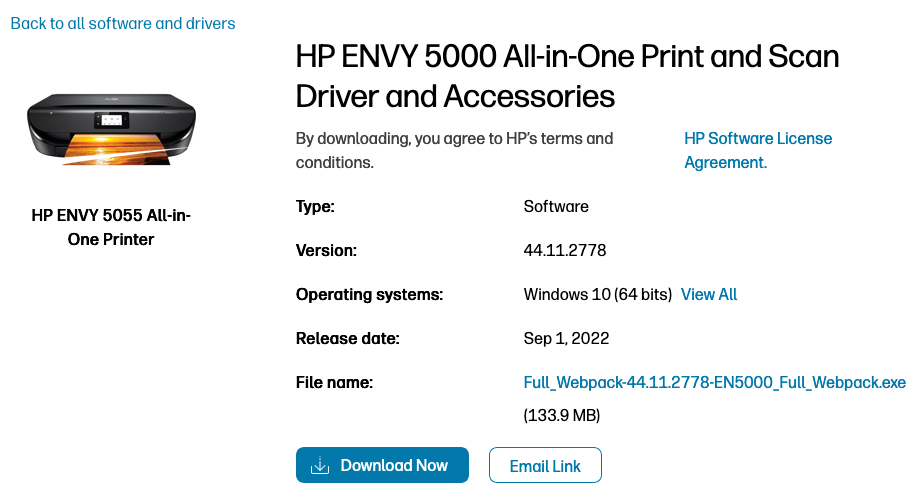Viewport: 915px width, 501px height.
Task: Click the Windows 10 (64 bits) text
Action: 597,294
